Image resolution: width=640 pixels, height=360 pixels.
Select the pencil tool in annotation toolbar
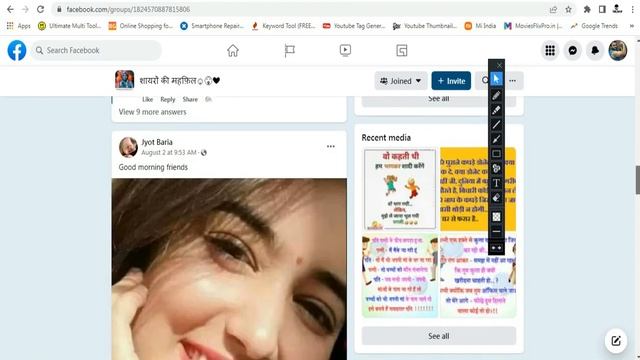pos(496,96)
